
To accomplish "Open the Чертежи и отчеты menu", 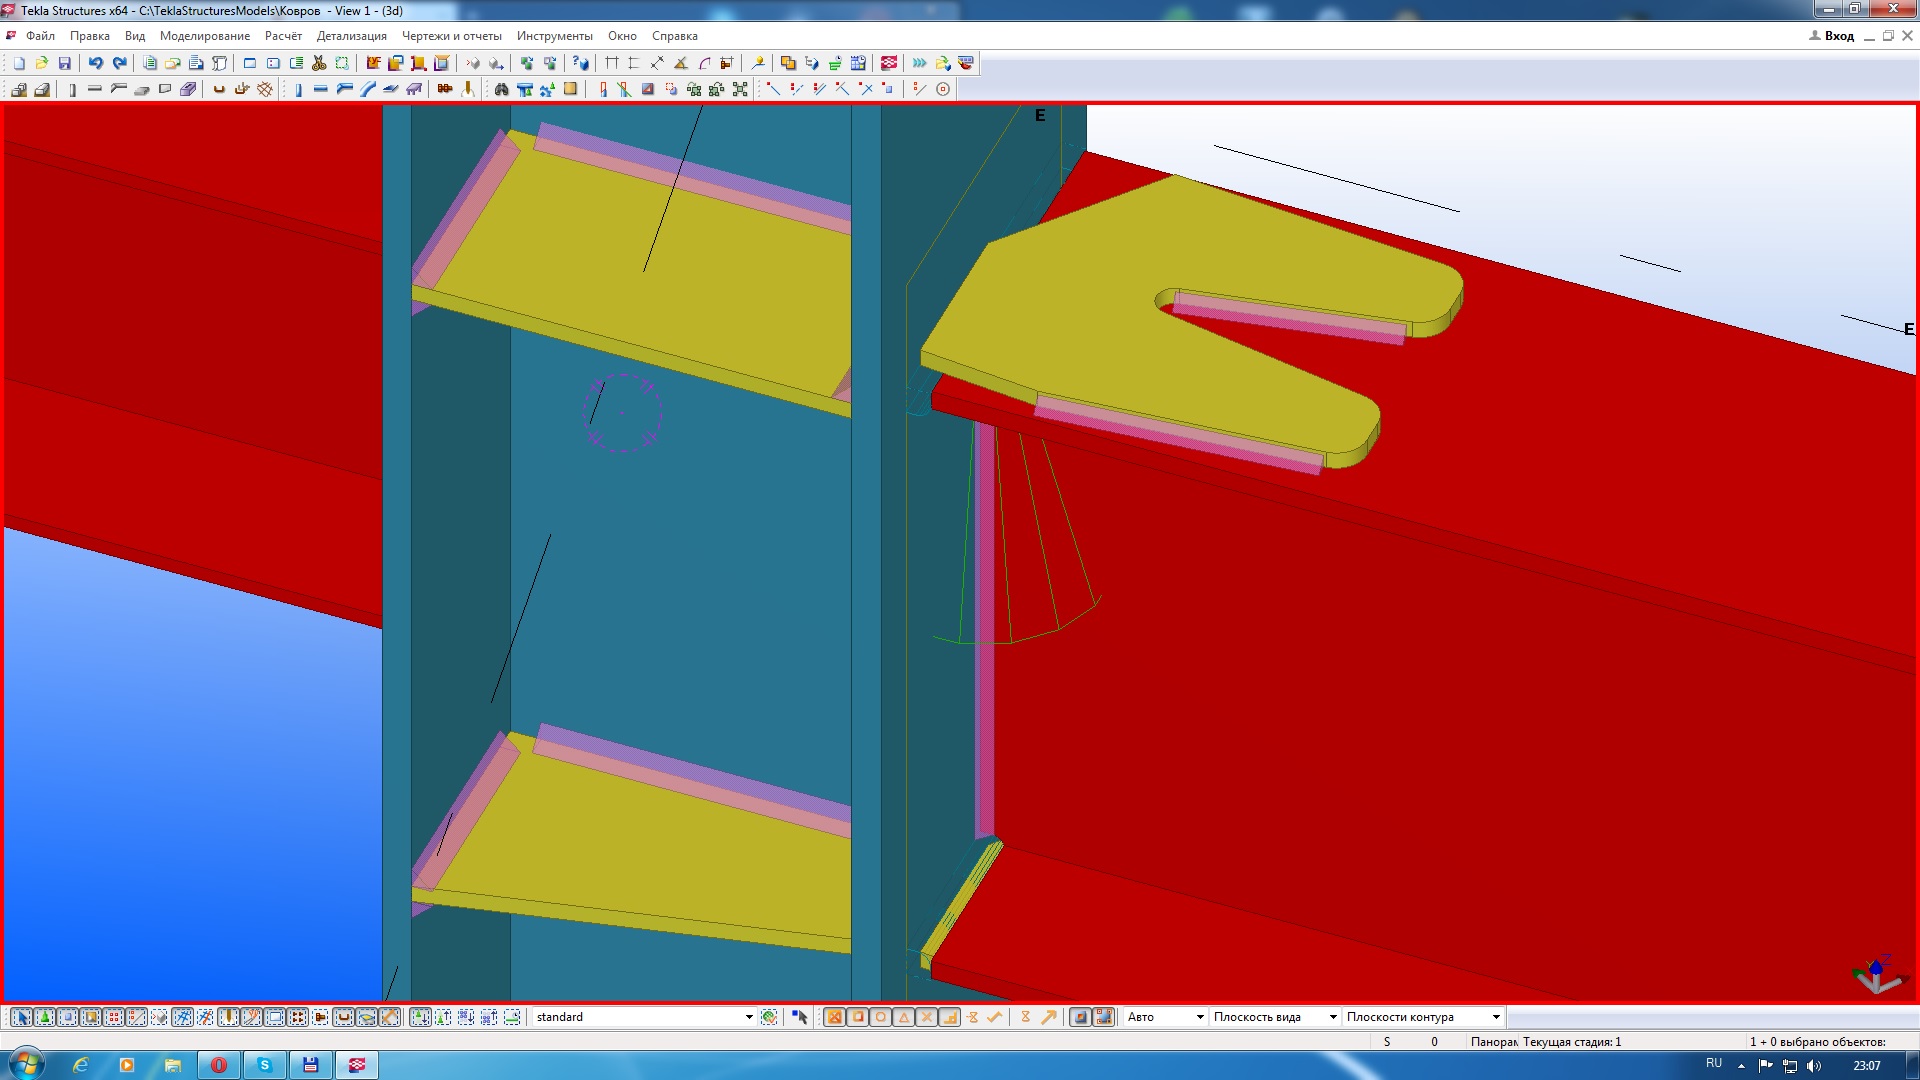I will pyautogui.click(x=451, y=36).
